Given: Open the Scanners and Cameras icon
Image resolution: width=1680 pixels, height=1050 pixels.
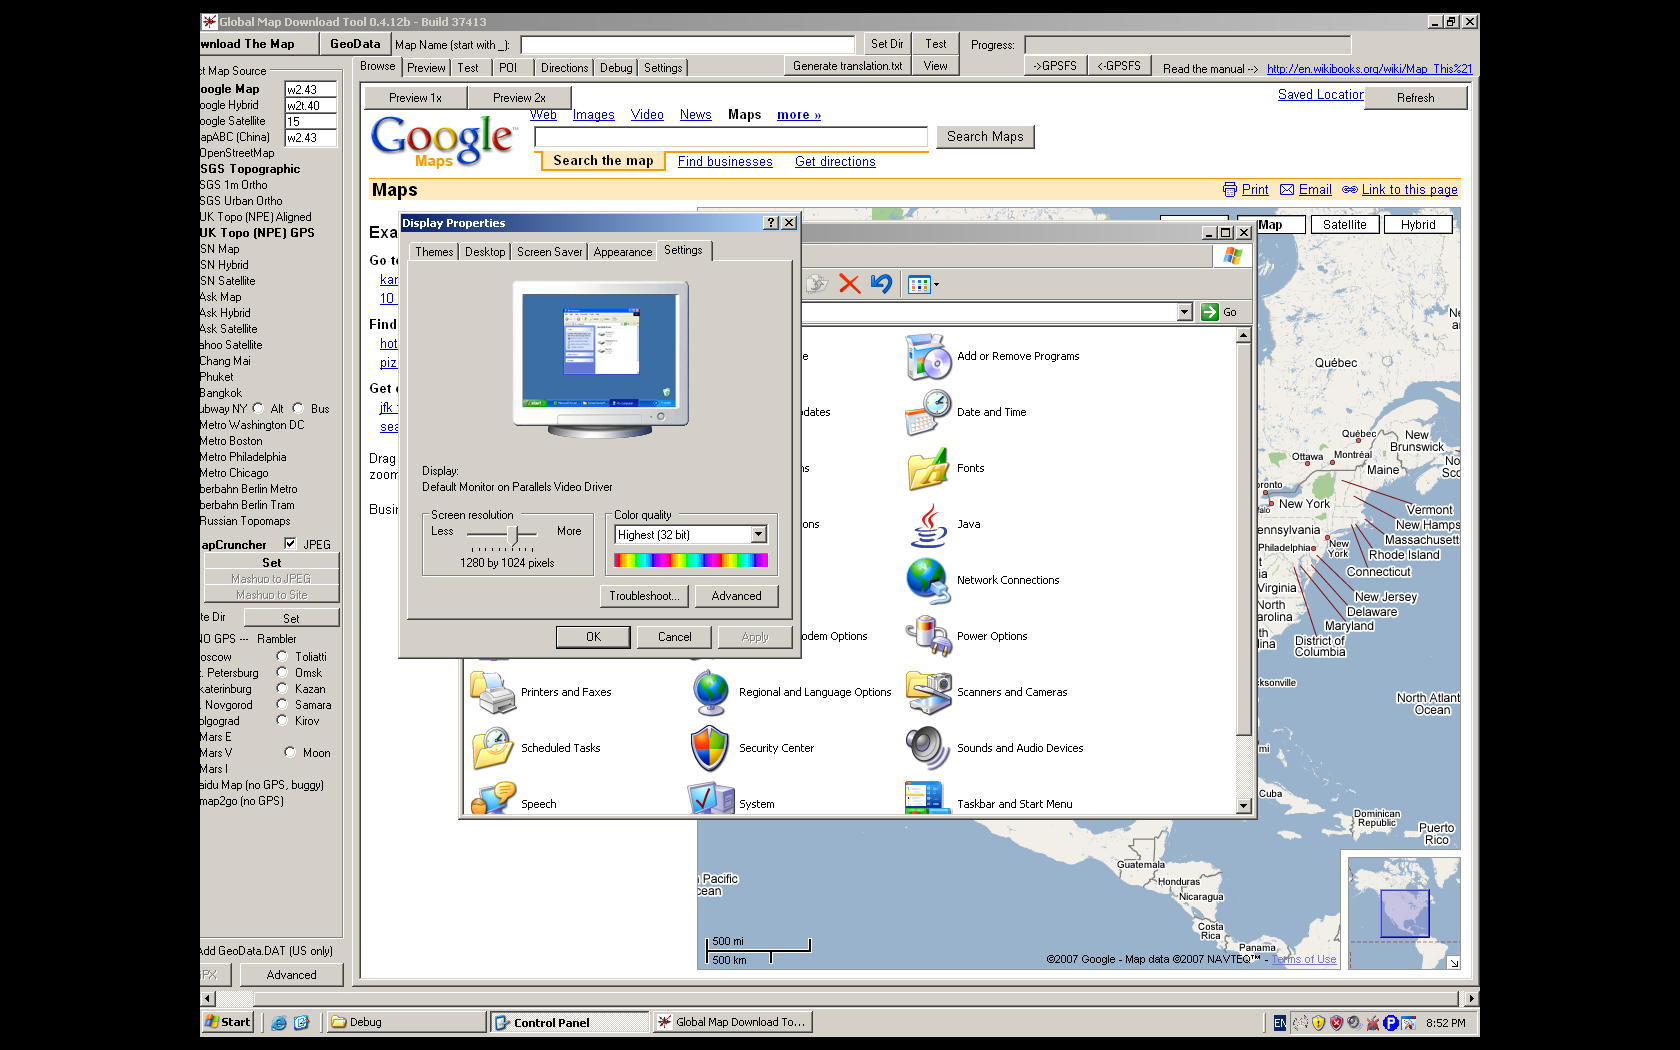Looking at the screenshot, I should (x=928, y=693).
